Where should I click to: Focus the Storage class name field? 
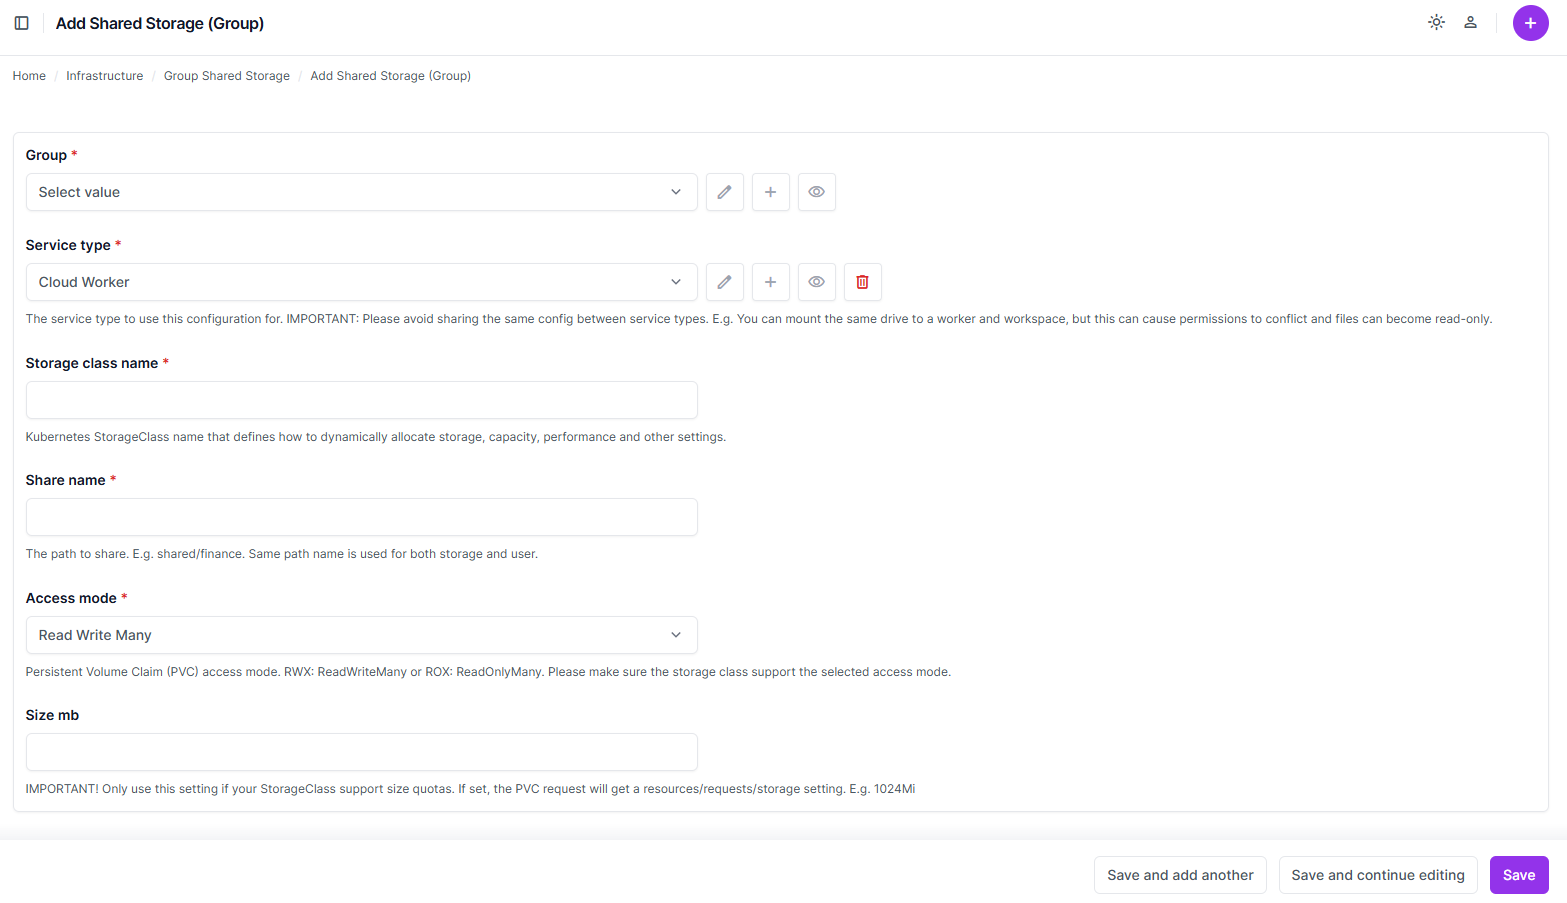tap(361, 400)
